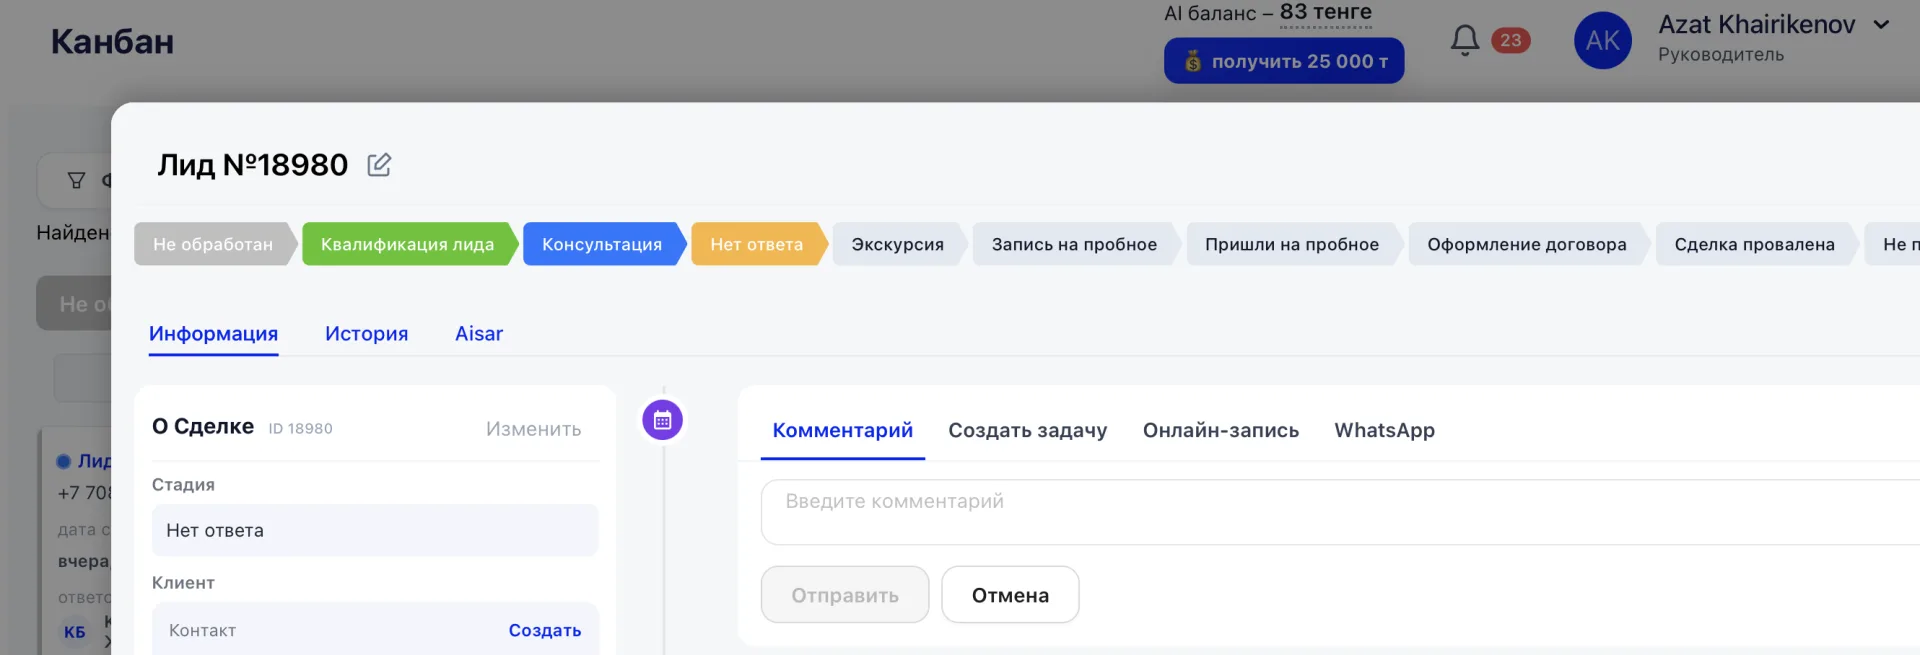Click the Канбан page title
This screenshot has width=1920, height=655.
(x=112, y=41)
